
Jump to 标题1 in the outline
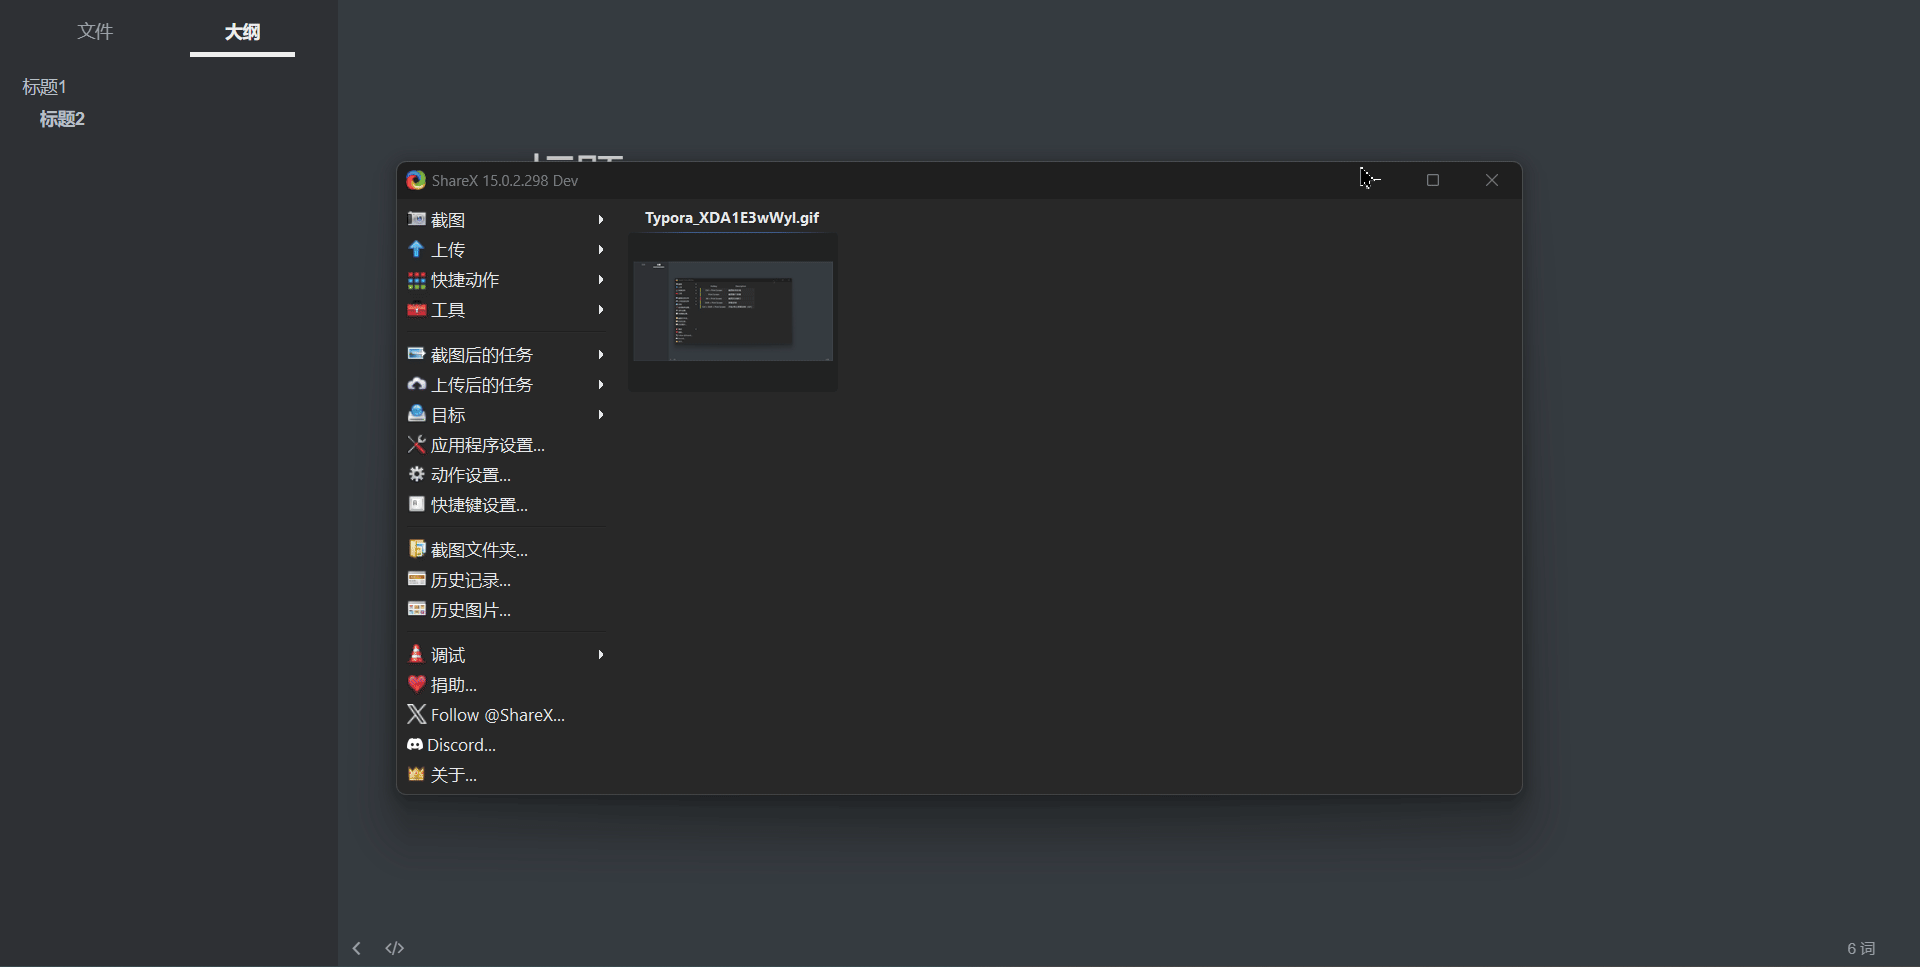click(x=44, y=87)
